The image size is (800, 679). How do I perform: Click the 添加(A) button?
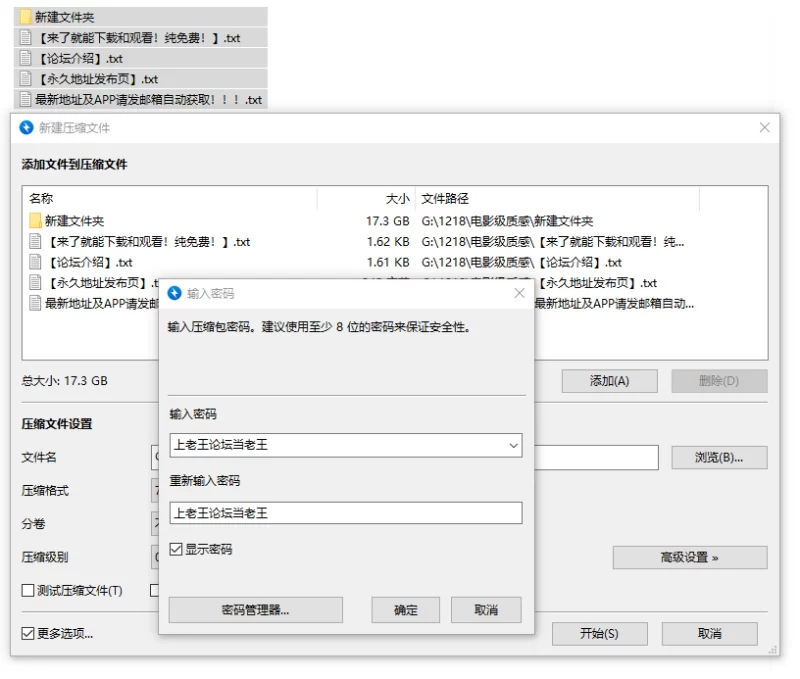[610, 381]
